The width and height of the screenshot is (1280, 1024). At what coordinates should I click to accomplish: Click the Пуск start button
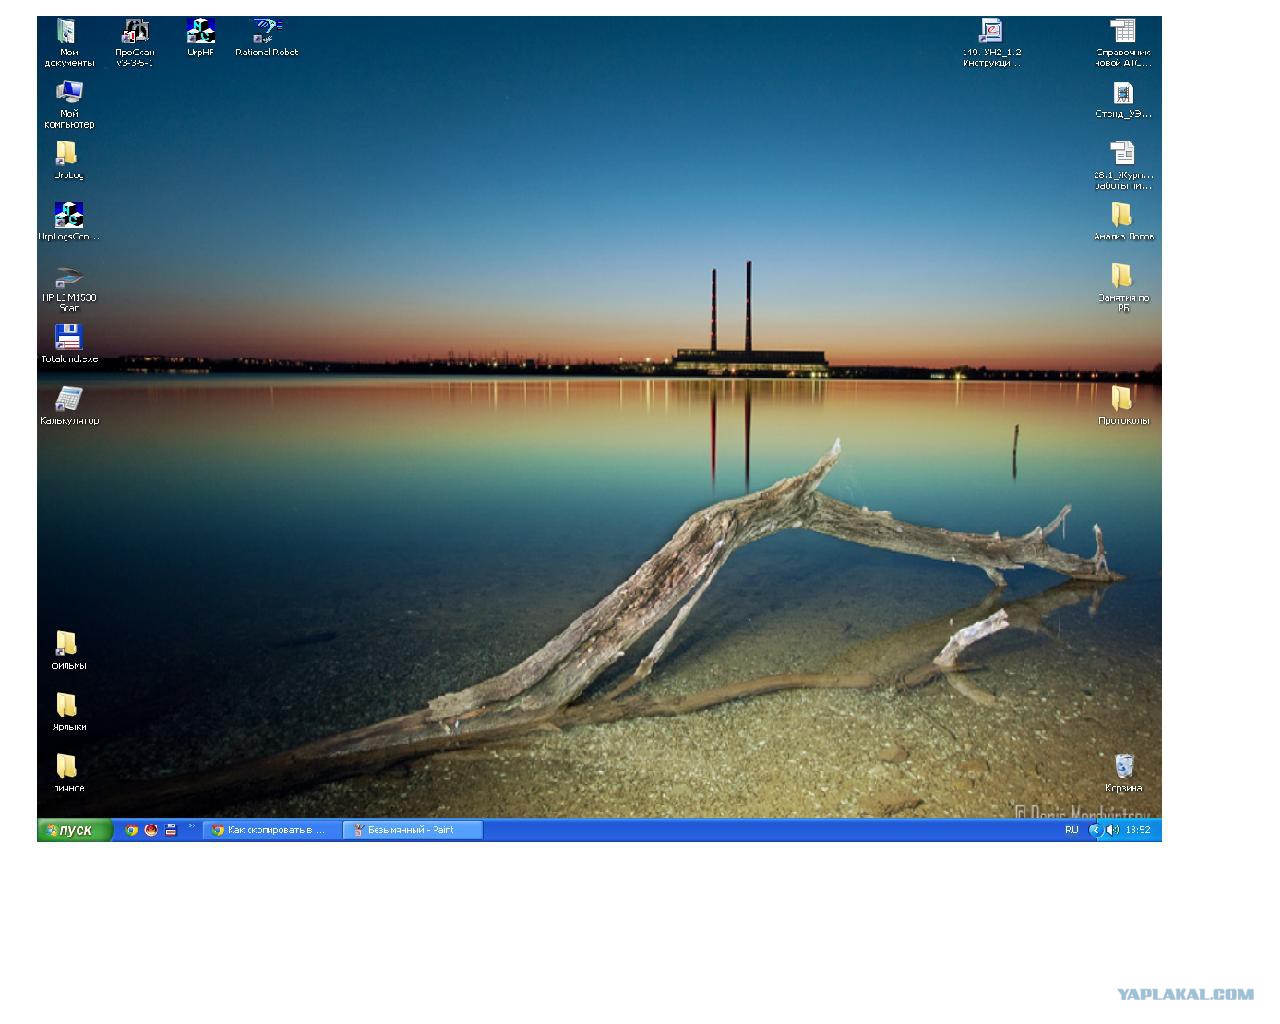tap(75, 830)
